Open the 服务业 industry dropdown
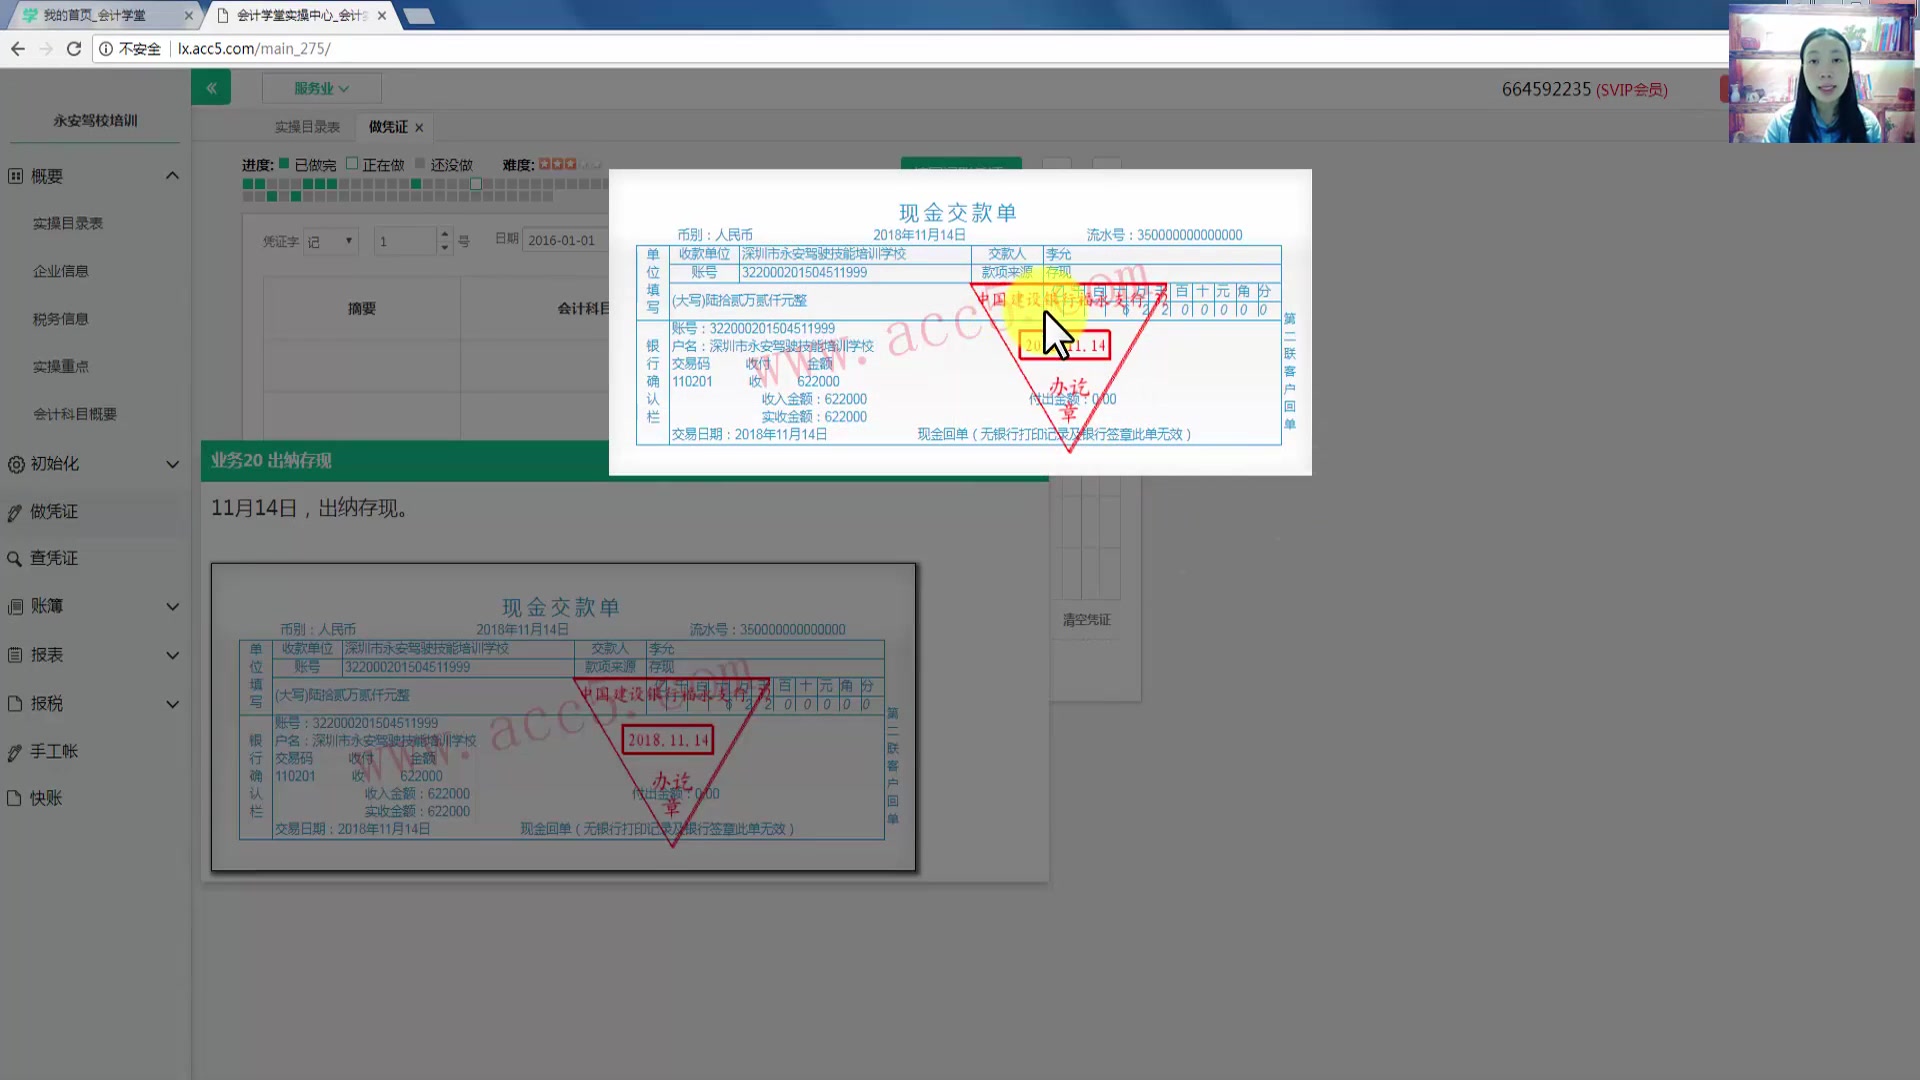Image resolution: width=1920 pixels, height=1080 pixels. tap(321, 88)
